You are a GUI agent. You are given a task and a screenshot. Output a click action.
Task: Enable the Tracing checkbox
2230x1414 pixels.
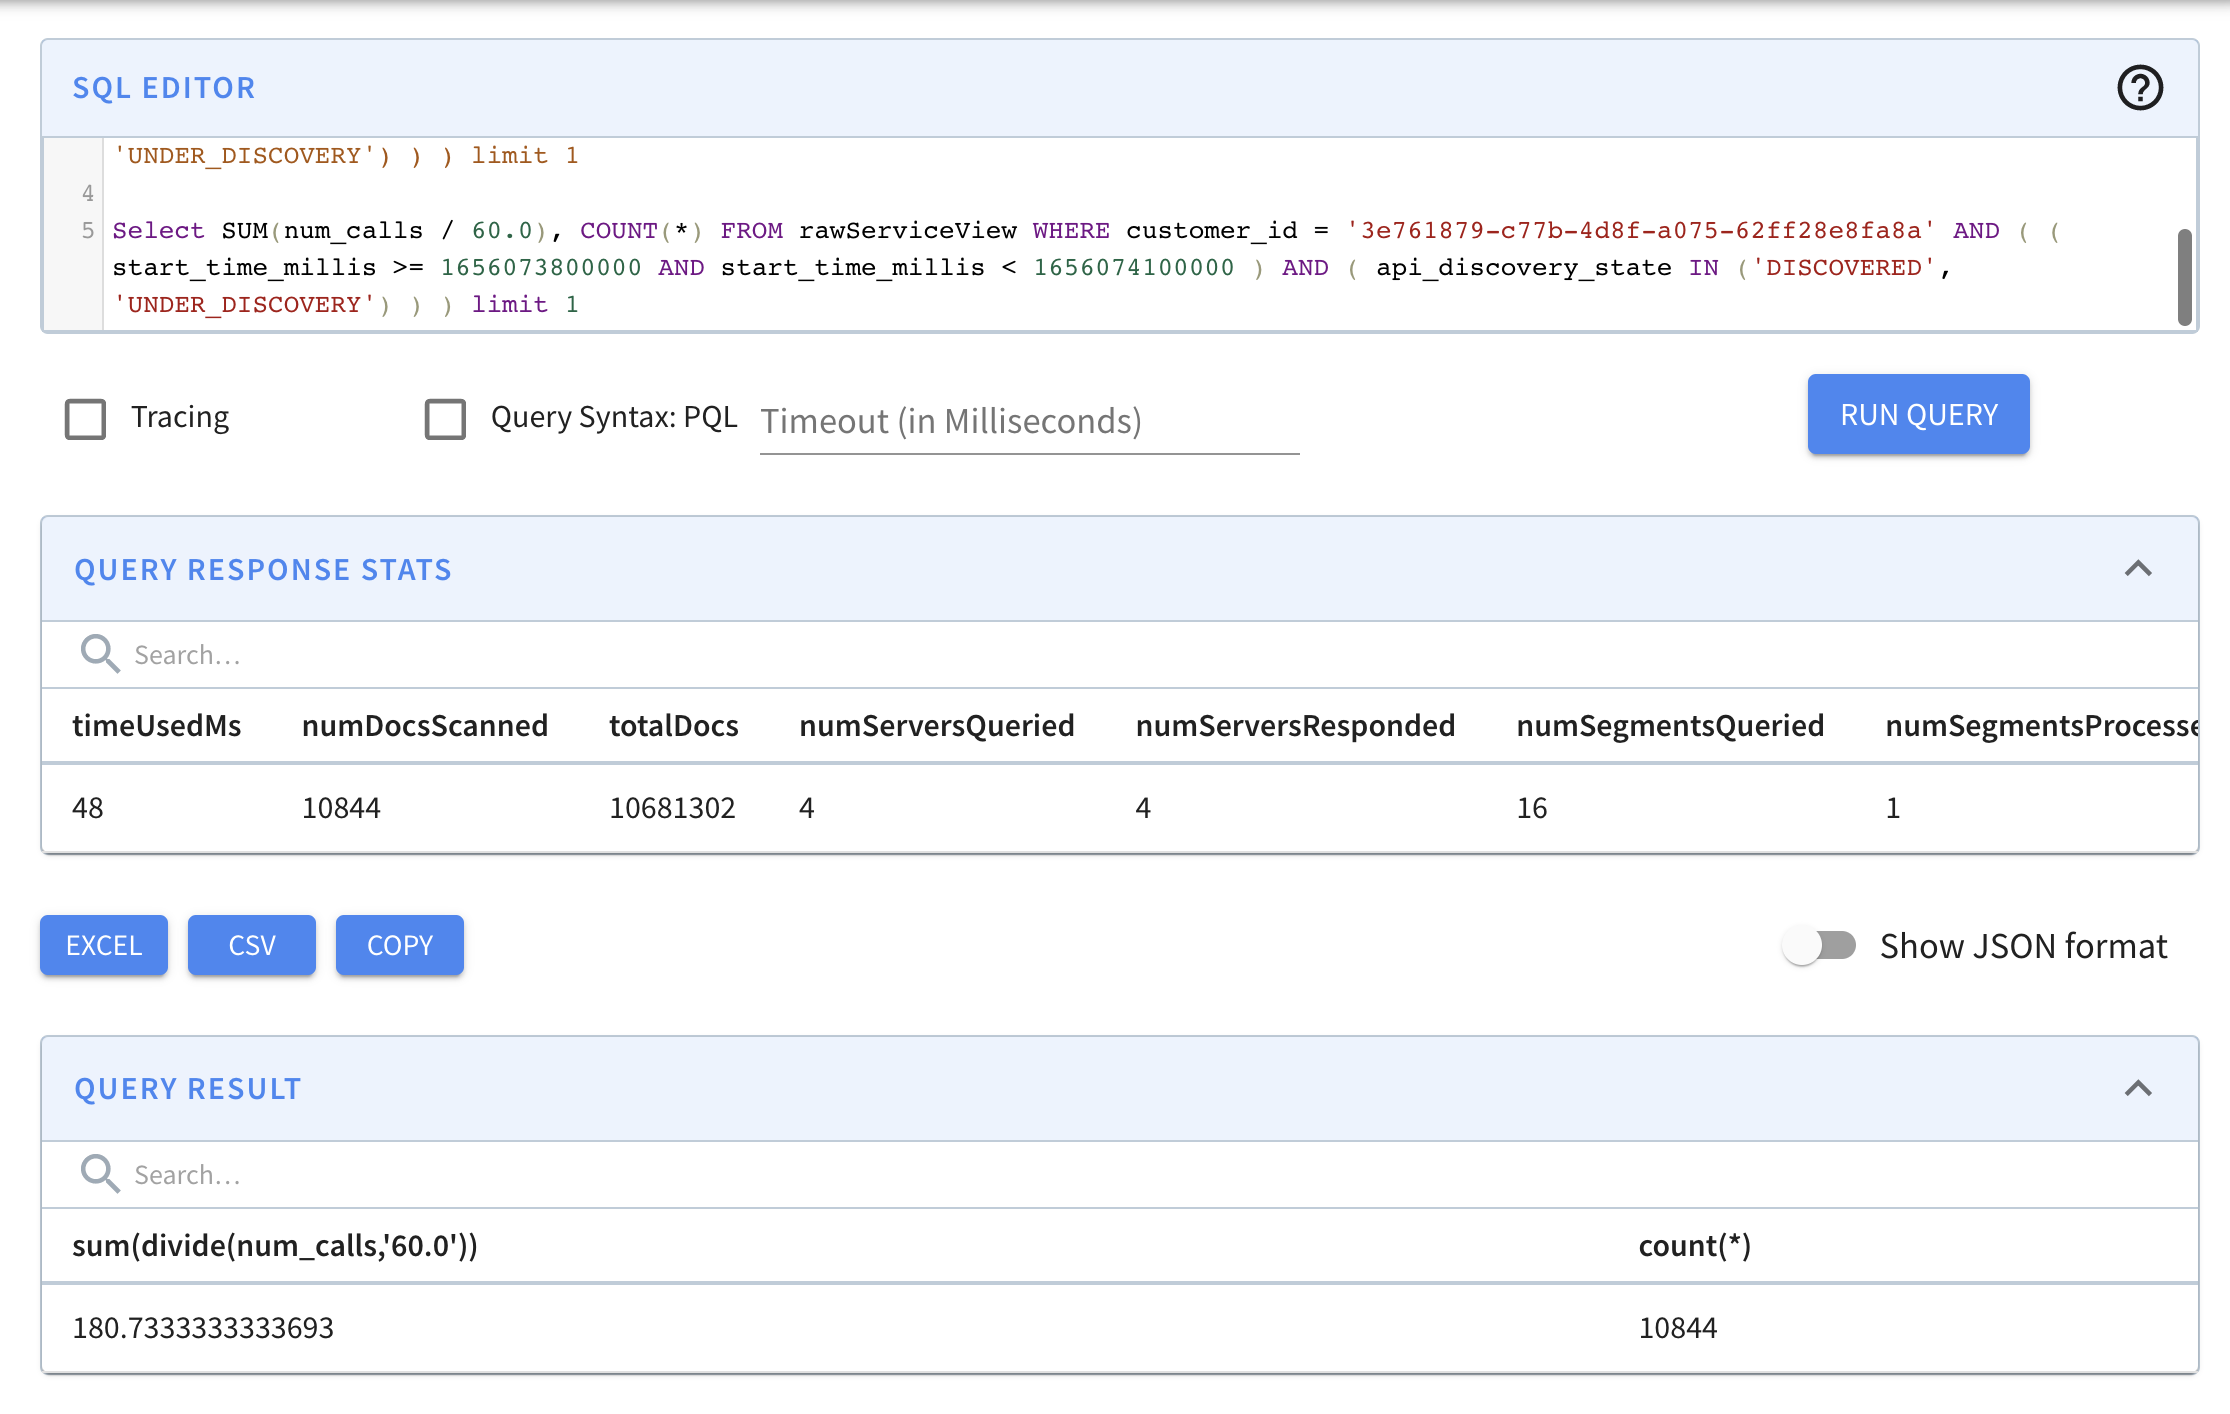86,418
